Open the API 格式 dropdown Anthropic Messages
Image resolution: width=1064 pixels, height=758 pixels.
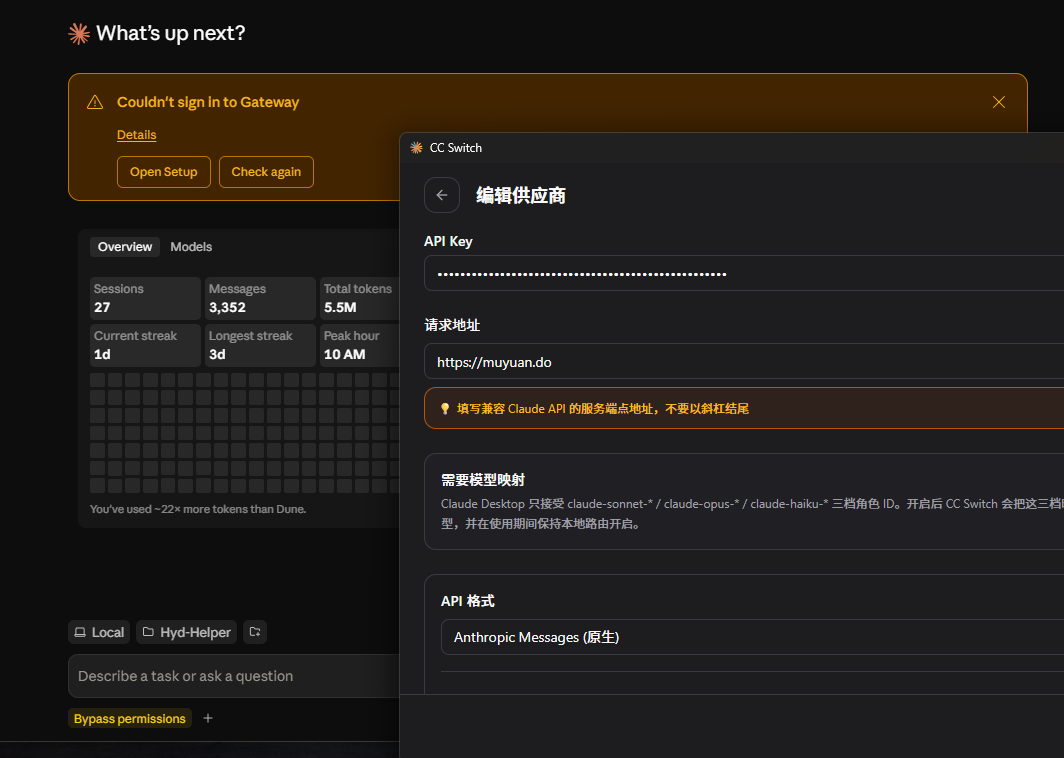pyautogui.click(x=752, y=637)
